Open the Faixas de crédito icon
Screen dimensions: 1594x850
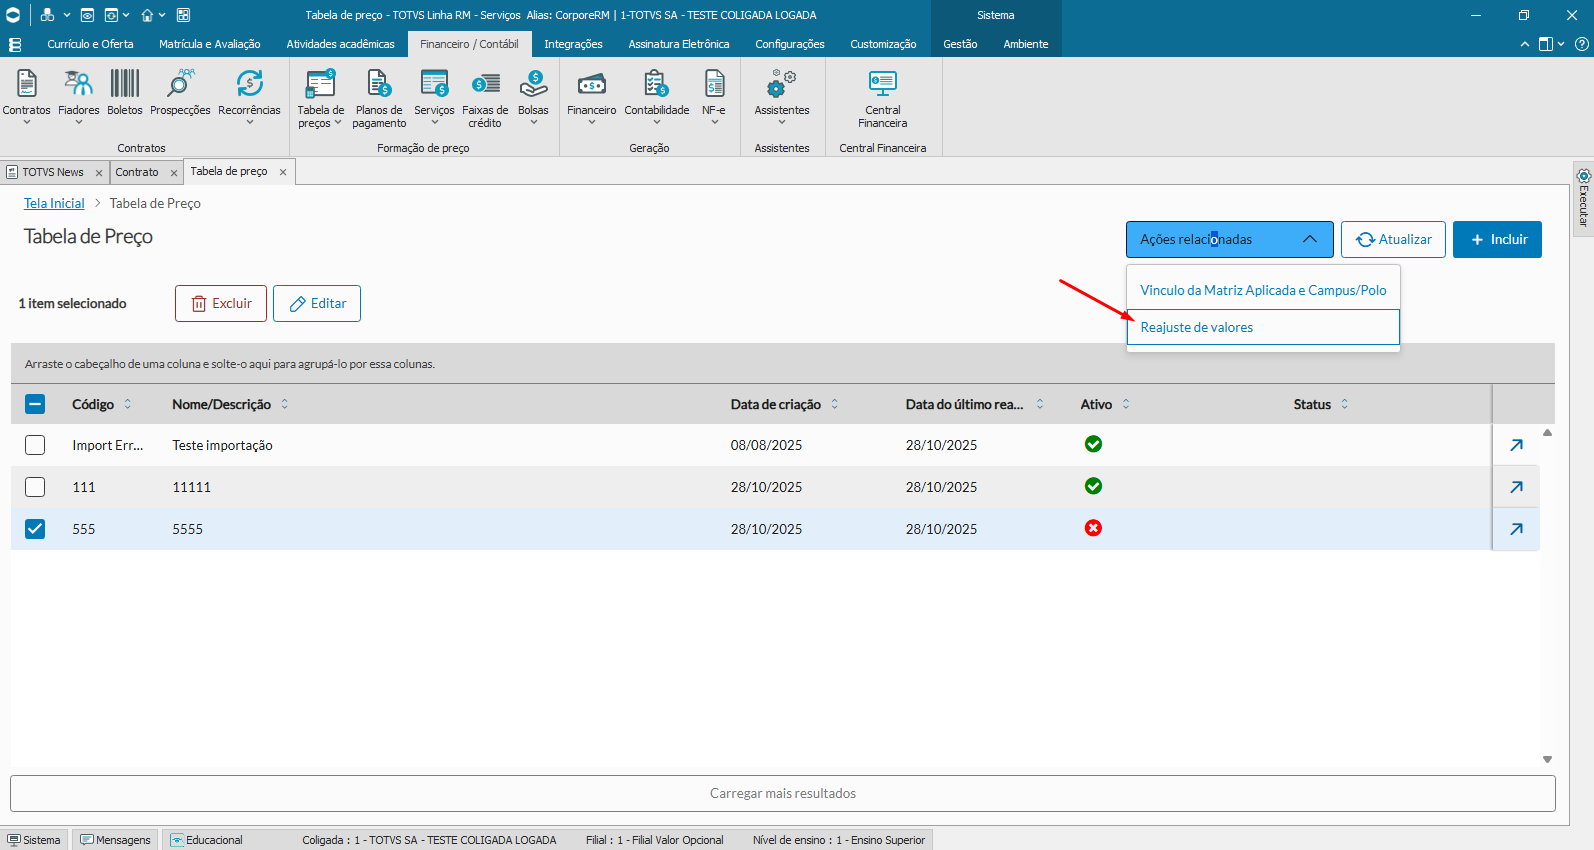[x=485, y=84]
